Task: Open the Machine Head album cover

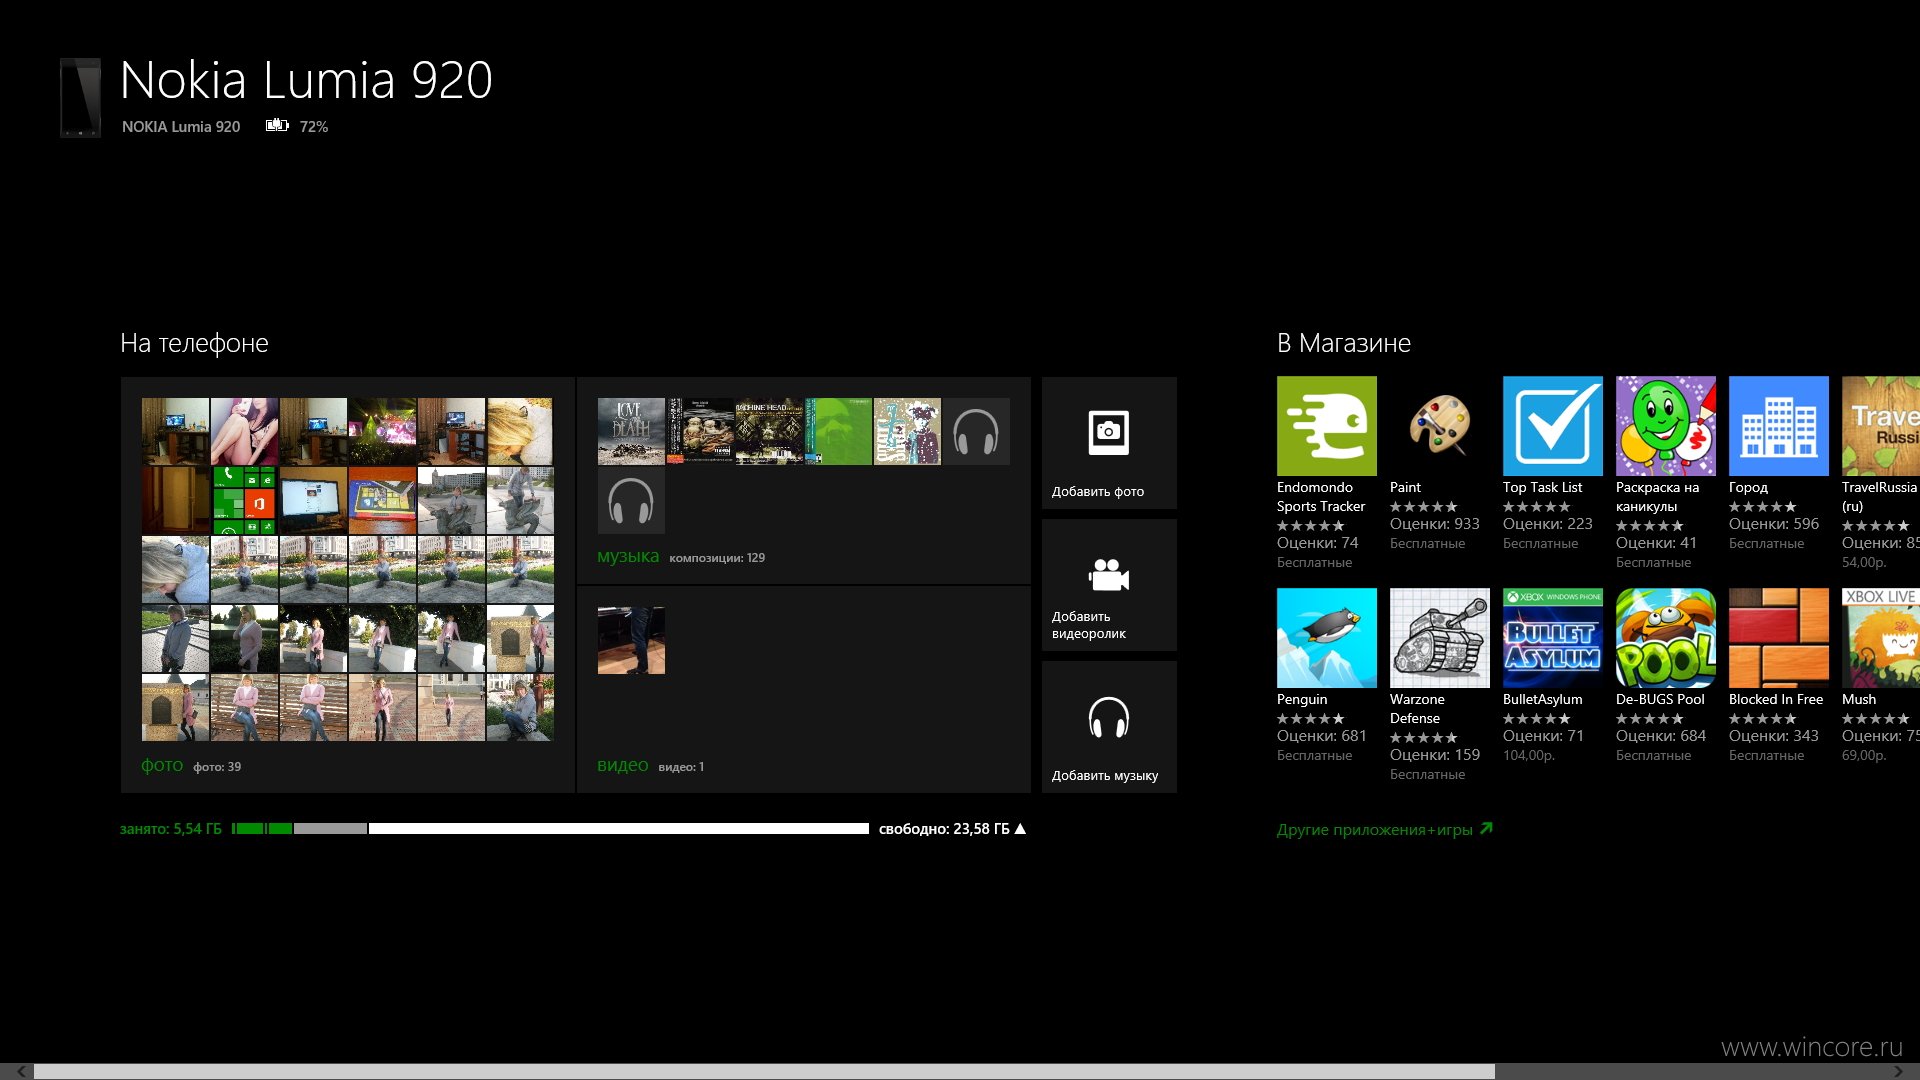Action: (x=769, y=432)
